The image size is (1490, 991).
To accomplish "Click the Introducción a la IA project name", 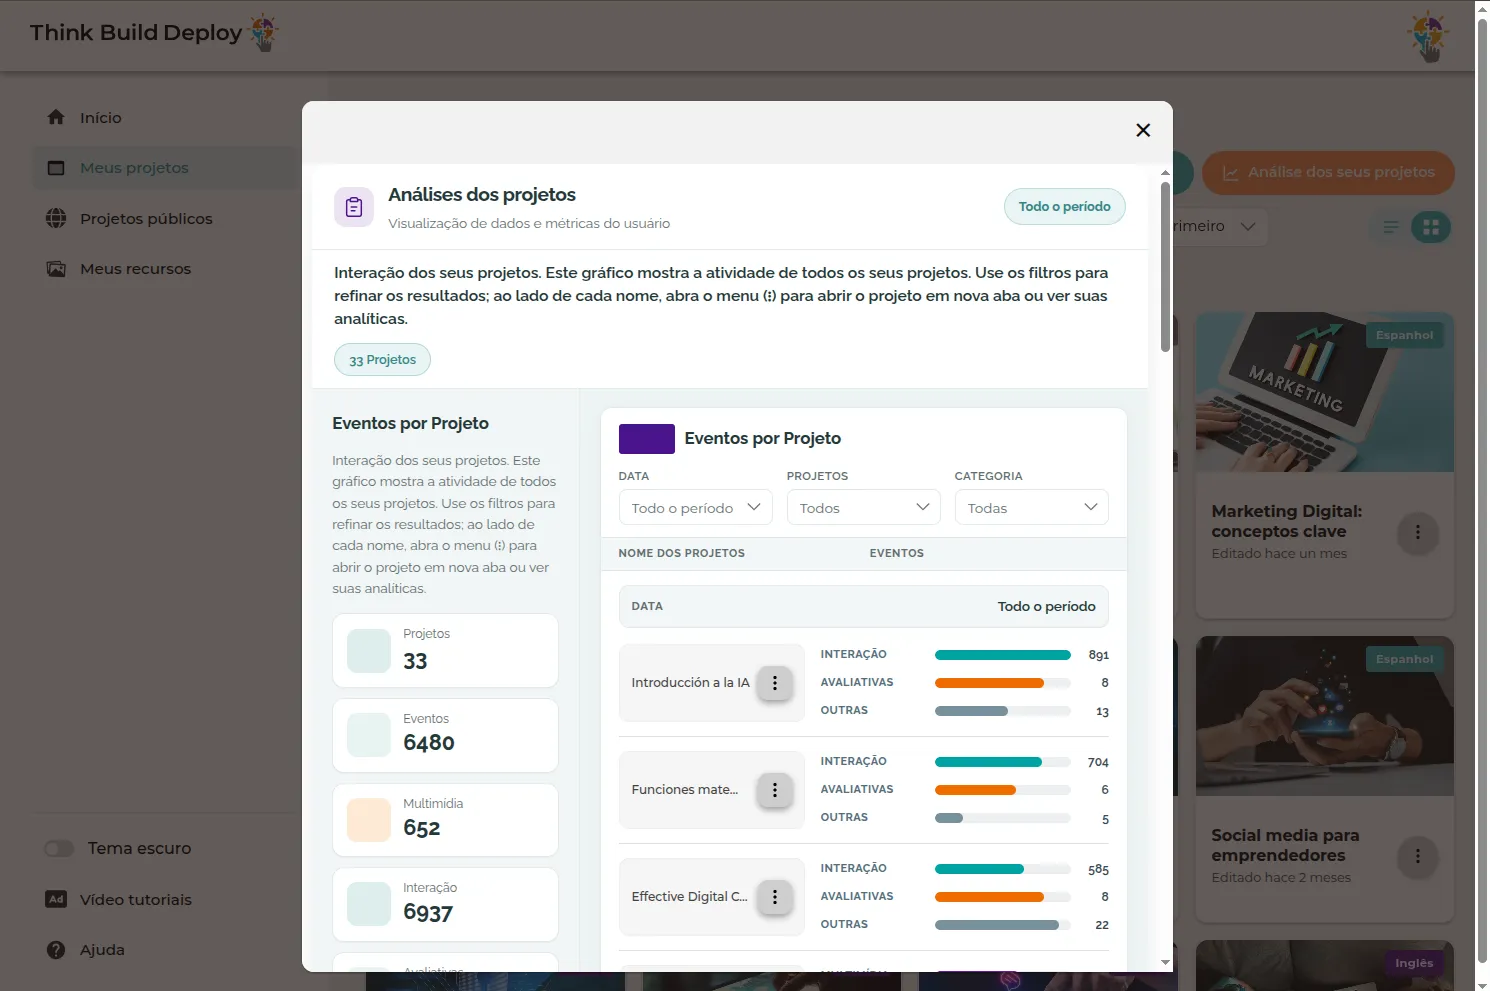I will click(691, 683).
